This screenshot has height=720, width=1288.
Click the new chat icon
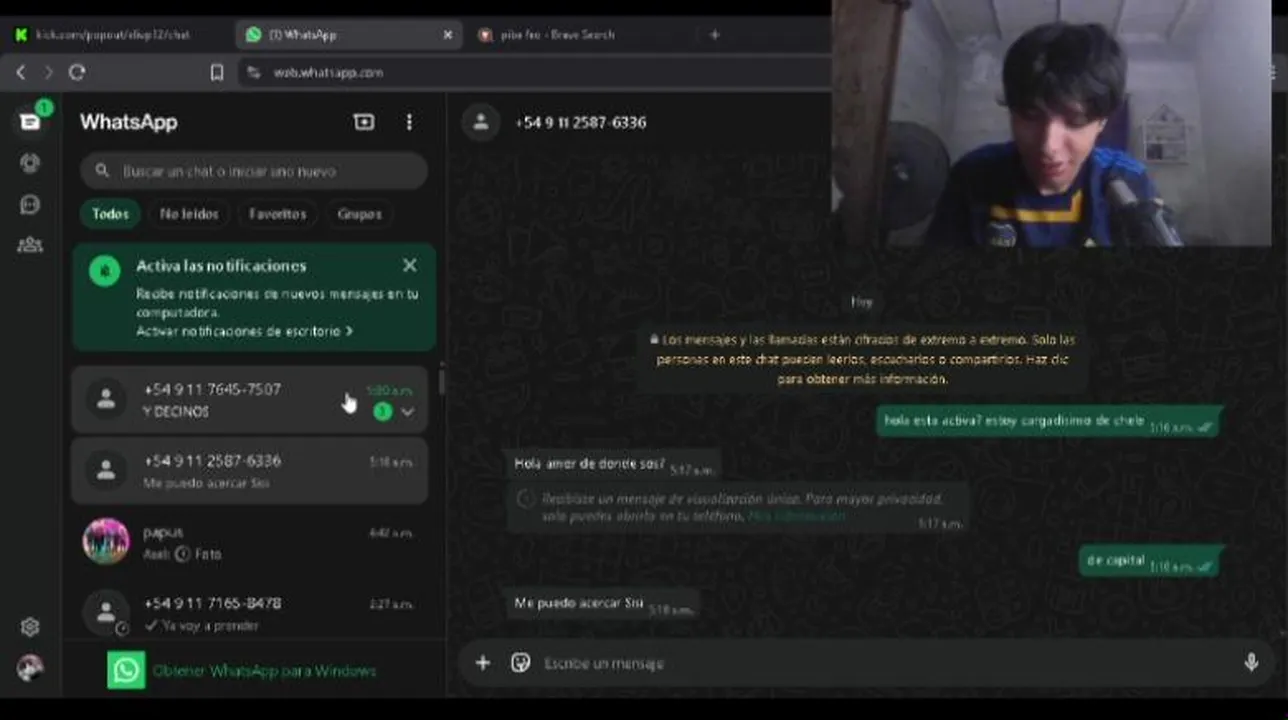tap(364, 122)
